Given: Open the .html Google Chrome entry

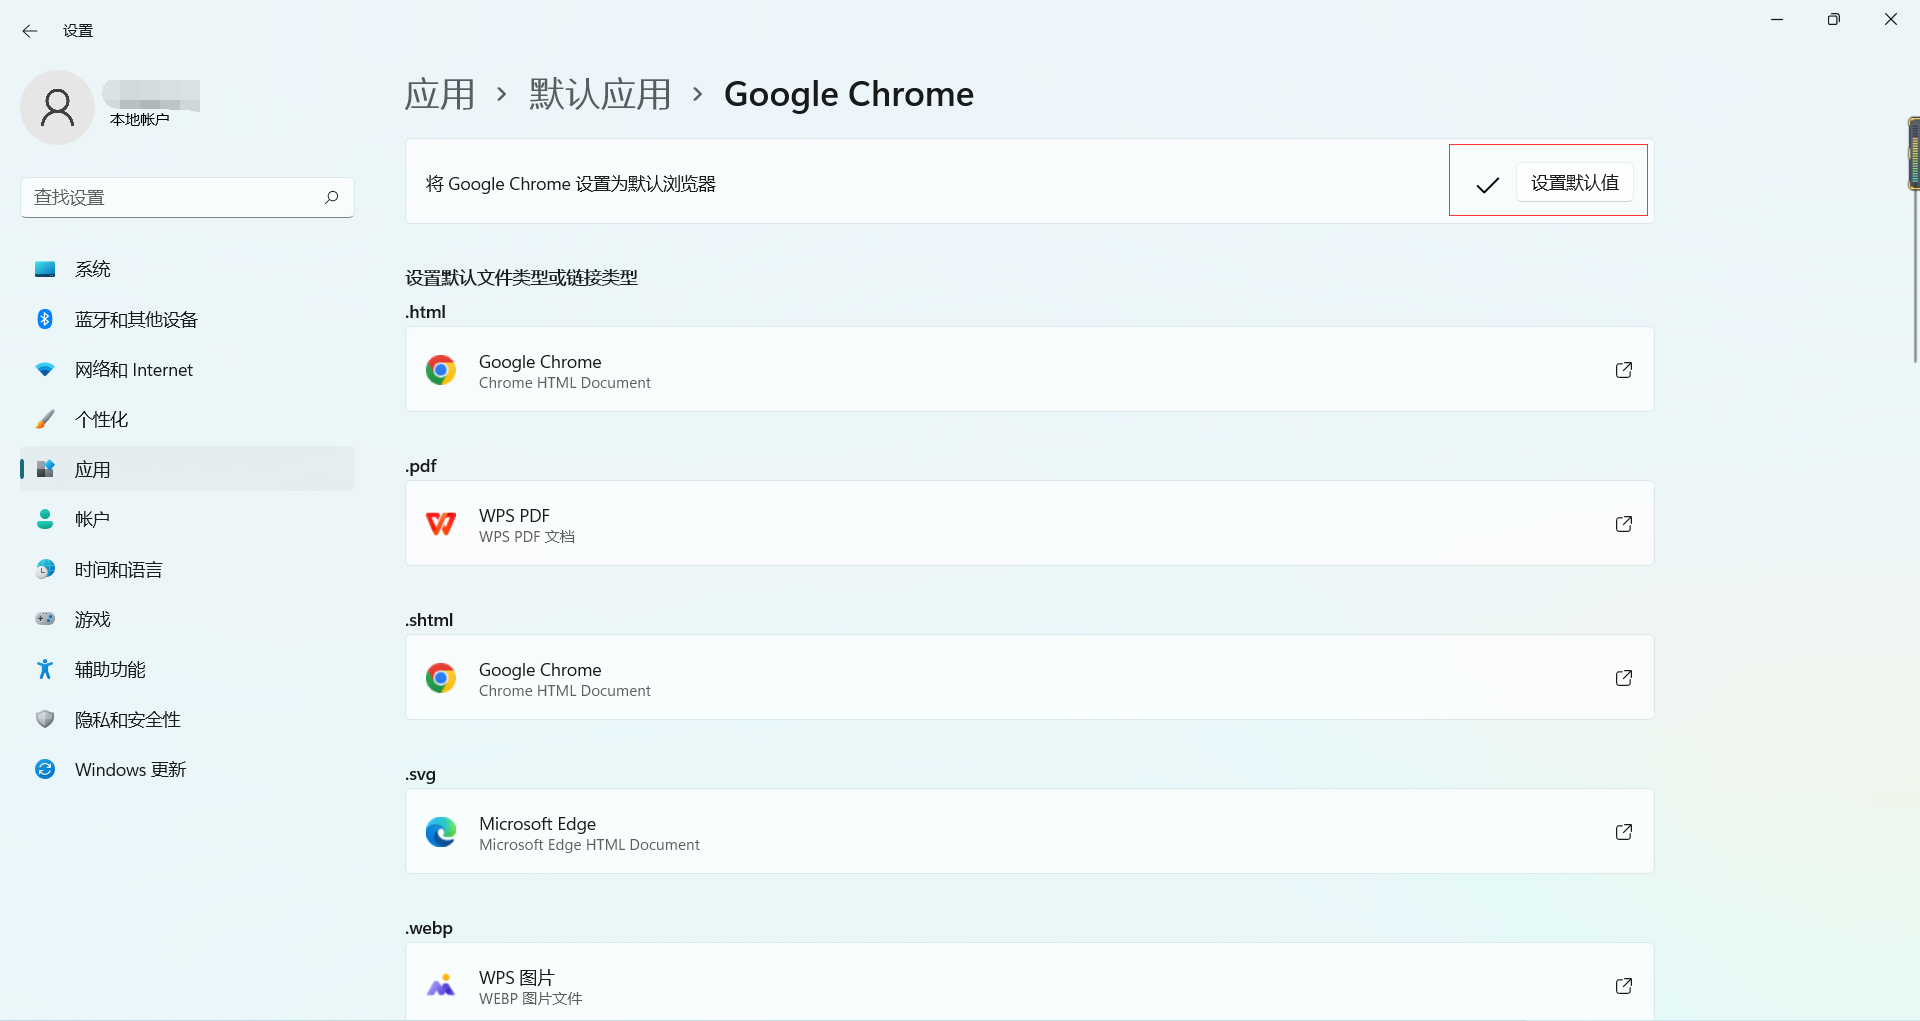Looking at the screenshot, I should (x=1029, y=369).
